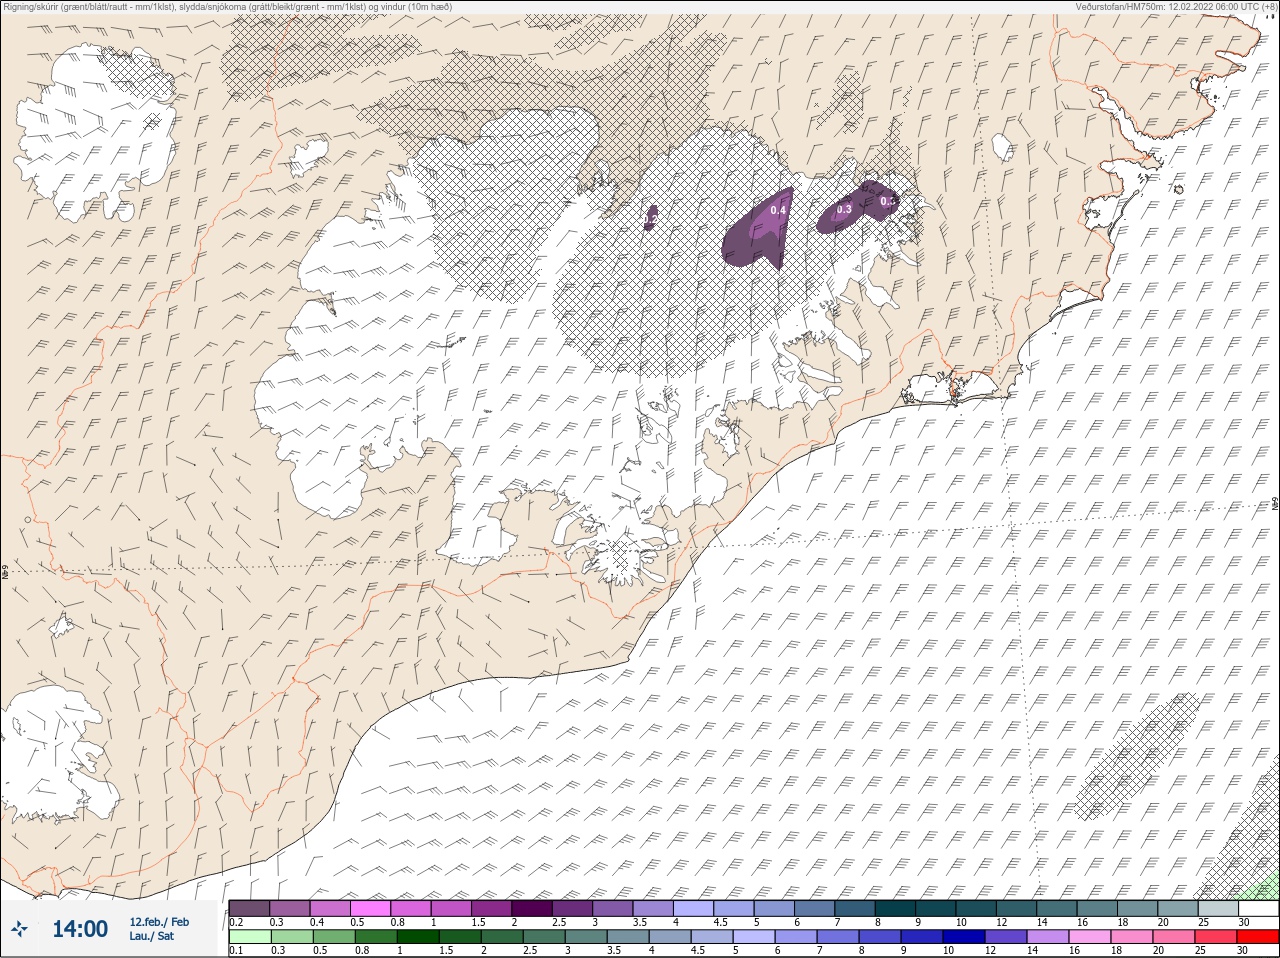The width and height of the screenshot is (1280, 958).
Task: Click the 0.4 precipitation label on the map
Action: [778, 210]
